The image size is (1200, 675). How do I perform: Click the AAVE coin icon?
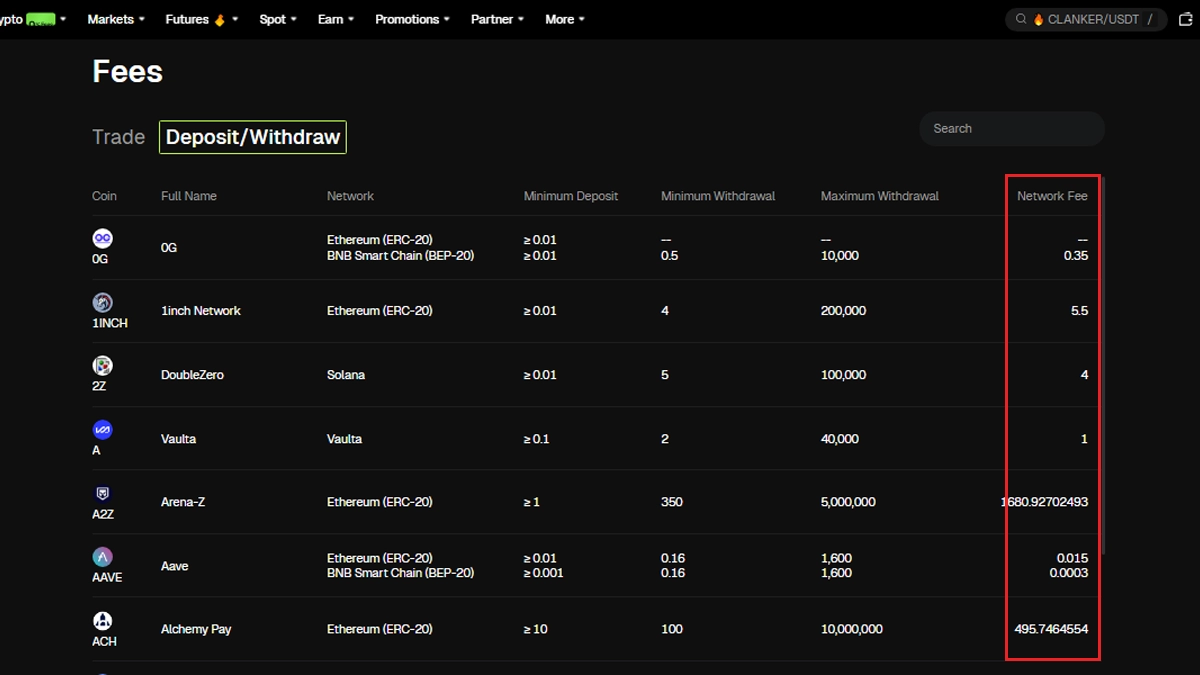point(102,557)
